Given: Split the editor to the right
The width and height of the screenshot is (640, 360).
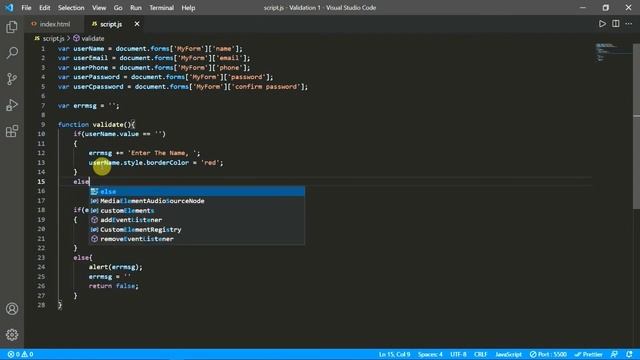Looking at the screenshot, I should [616, 24].
